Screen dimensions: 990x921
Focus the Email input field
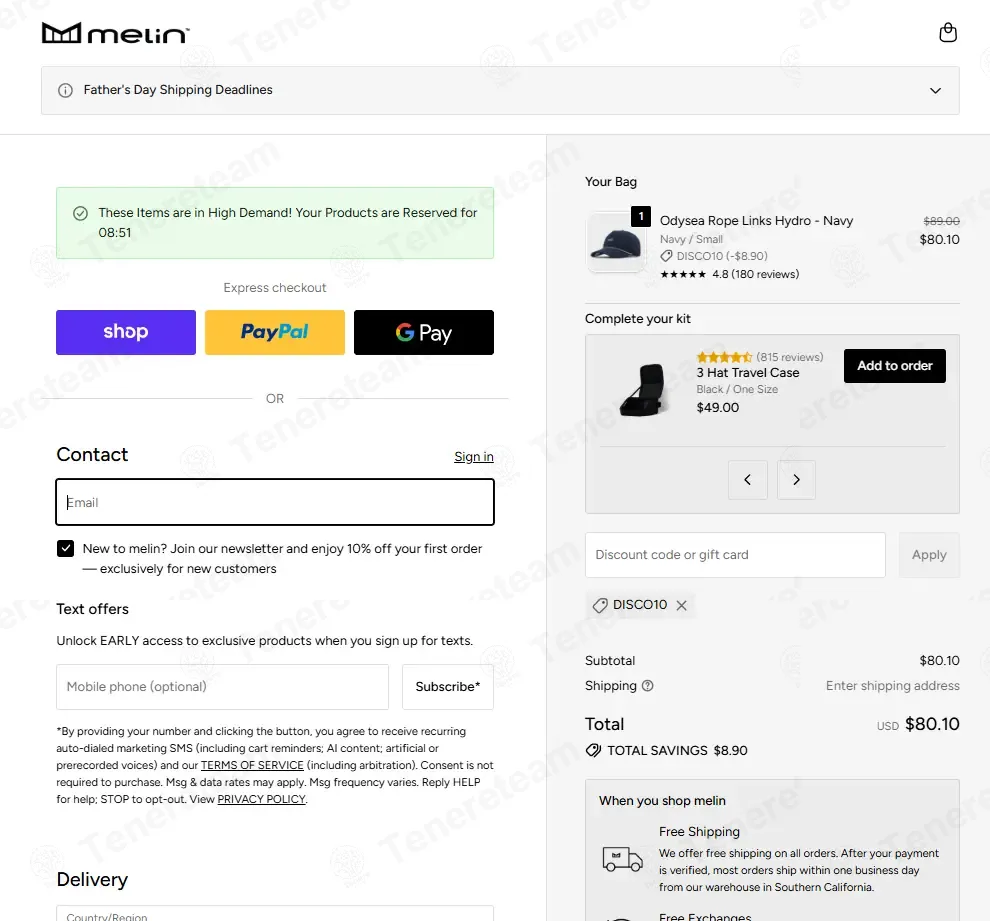pyautogui.click(x=275, y=502)
